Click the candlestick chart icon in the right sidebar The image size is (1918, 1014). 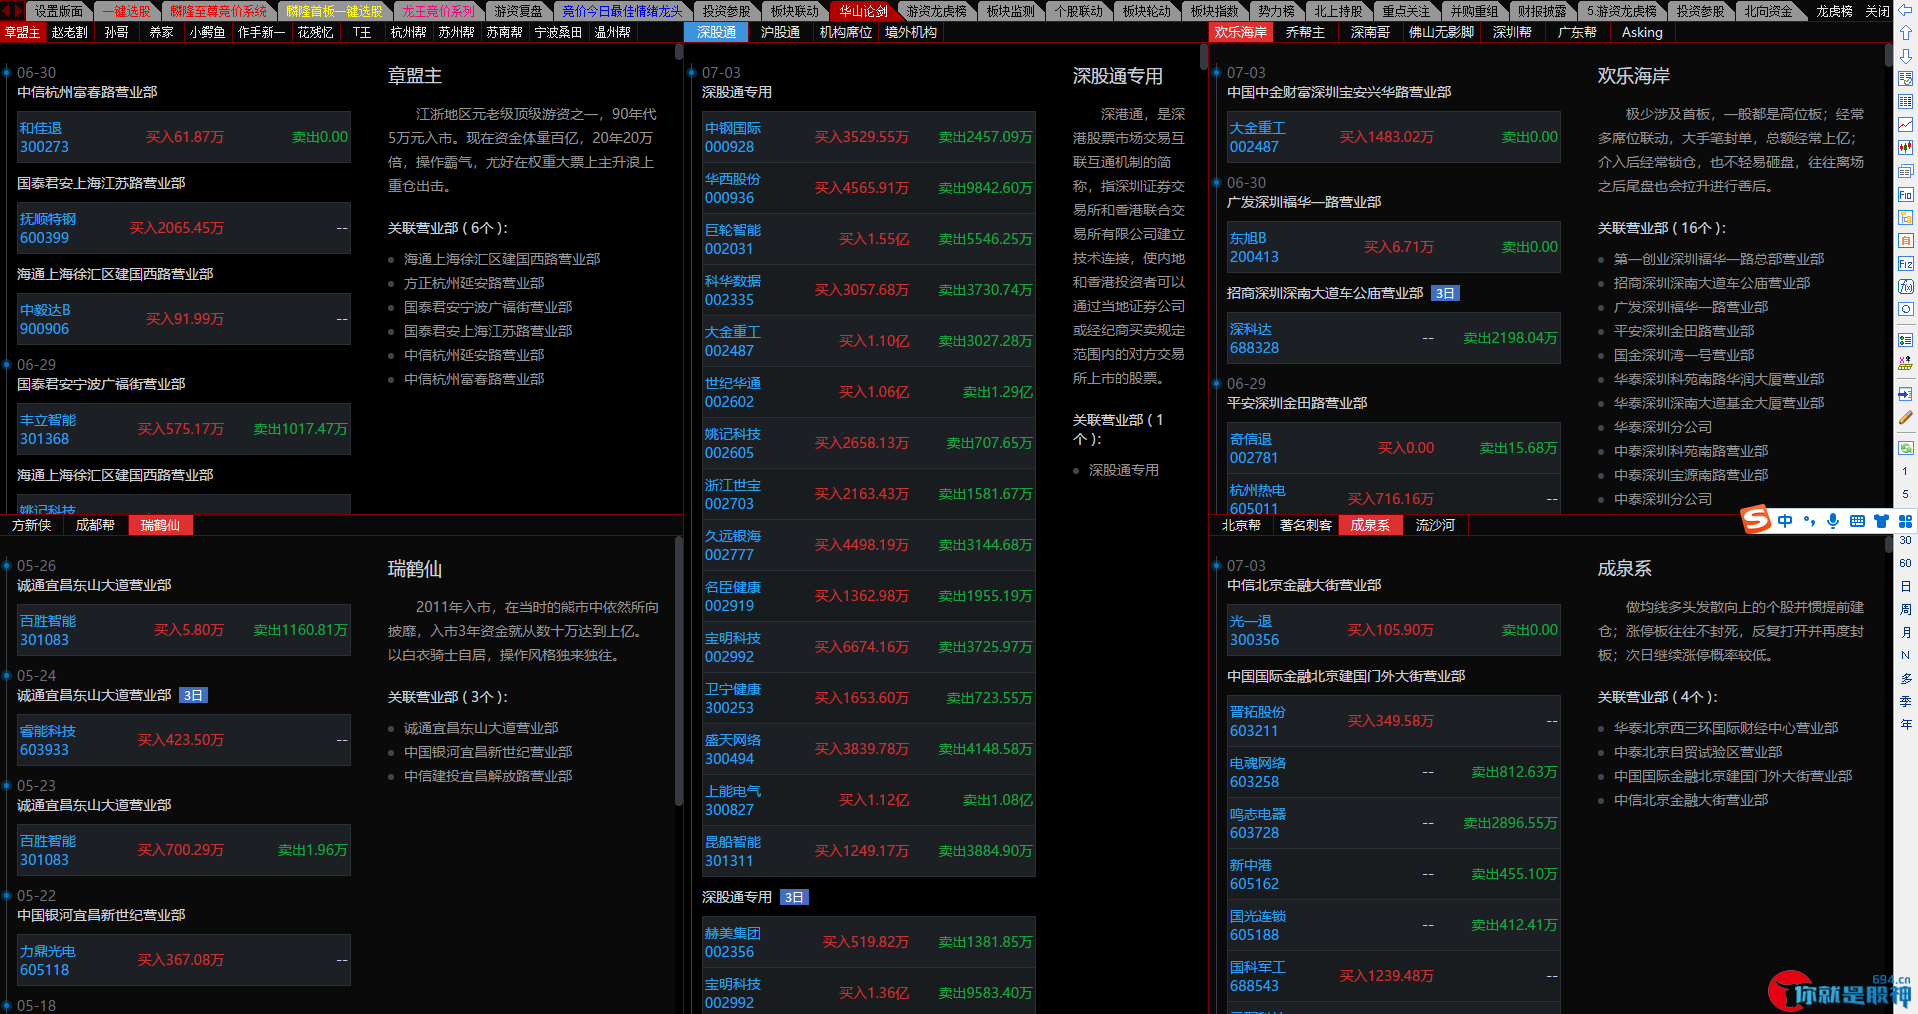click(1905, 148)
